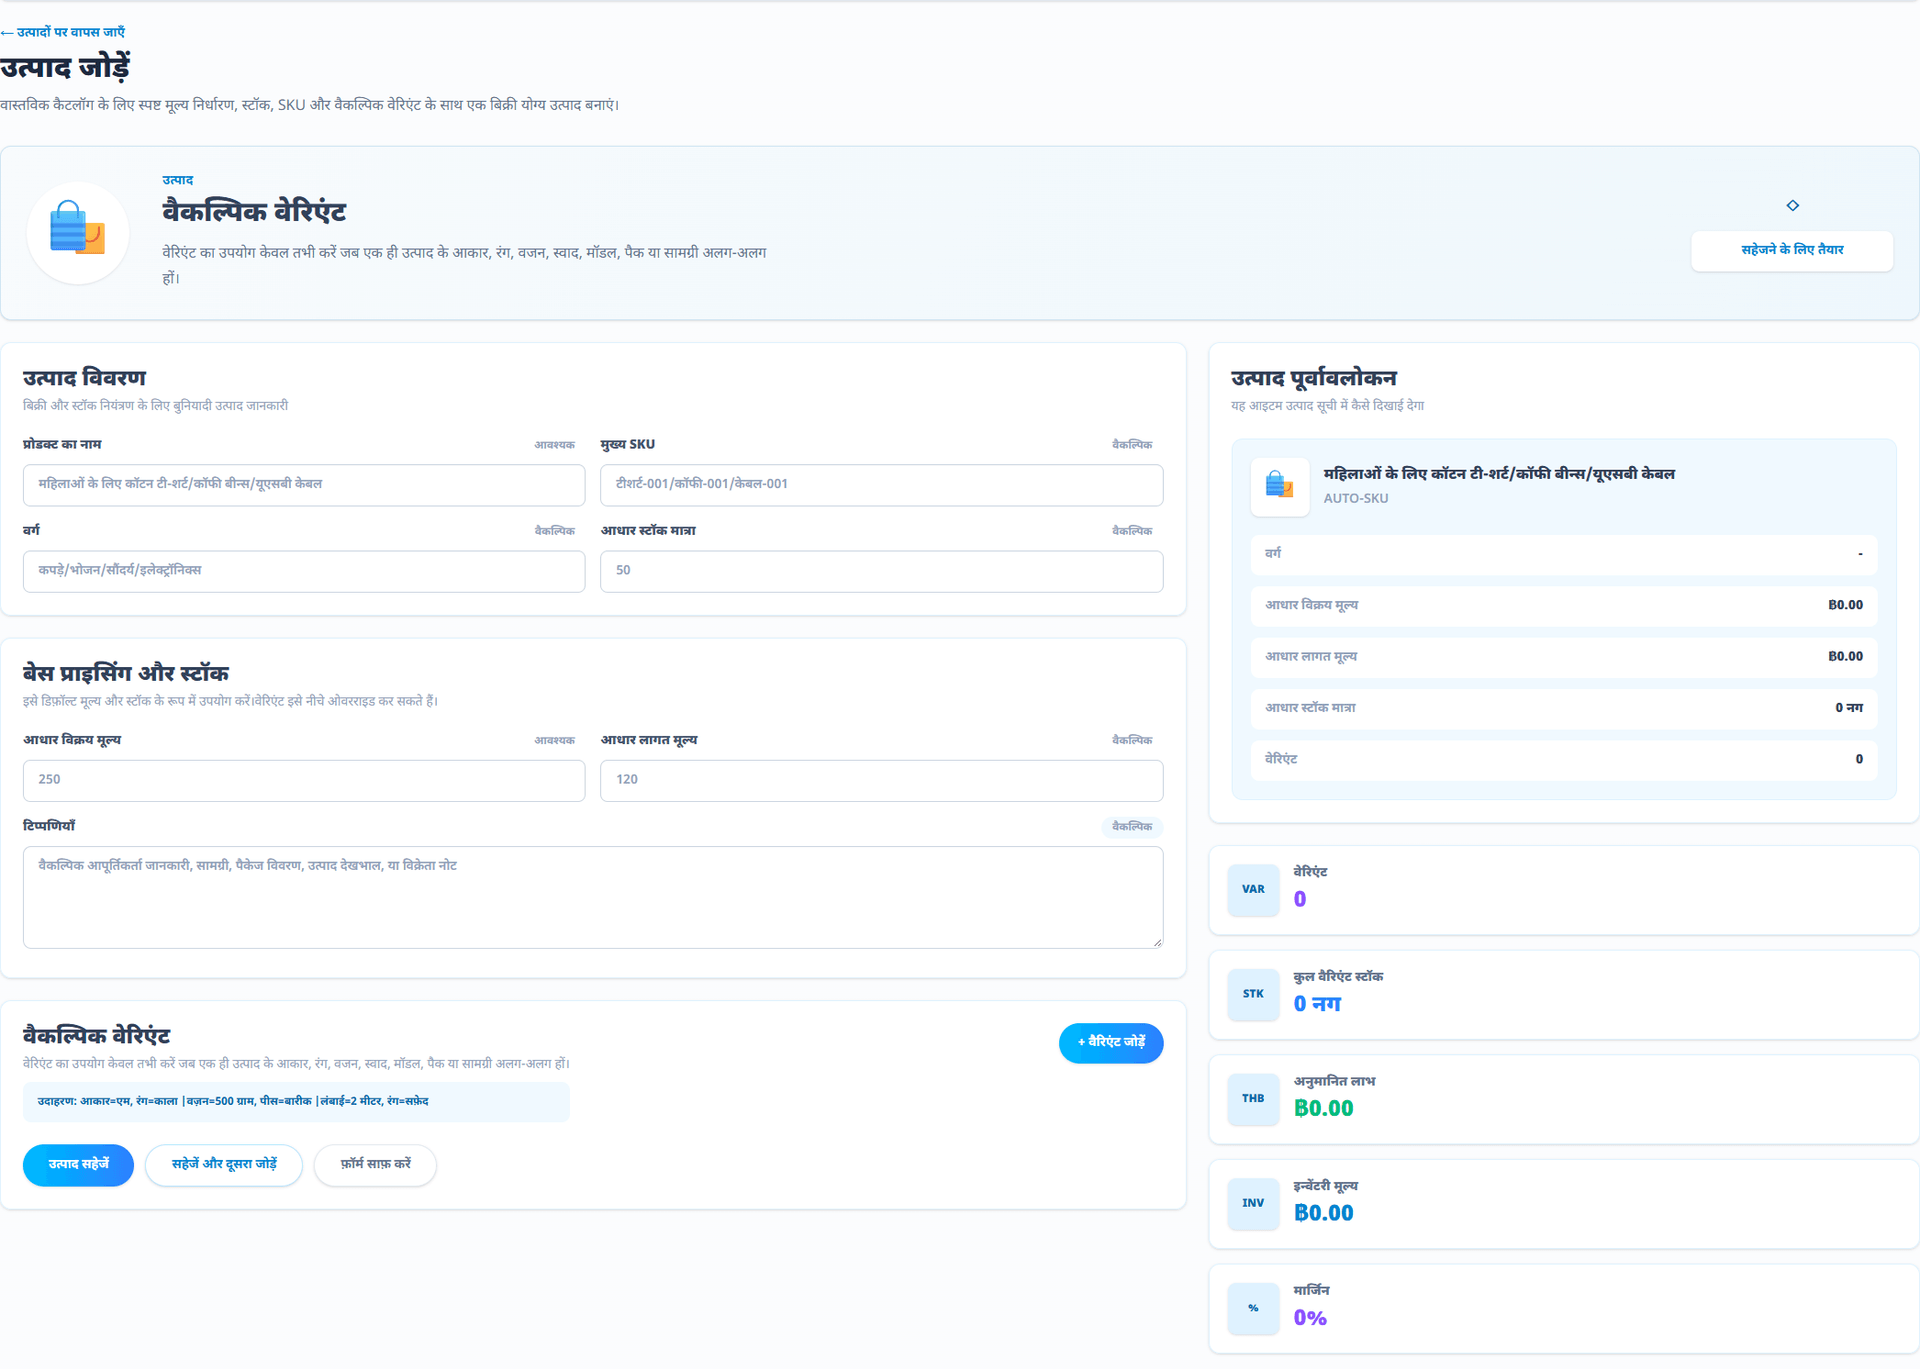Click the 'इन्वेंटरी मूल्य' ฿0.00 value
The image size is (1920, 1369).
coord(1323,1213)
